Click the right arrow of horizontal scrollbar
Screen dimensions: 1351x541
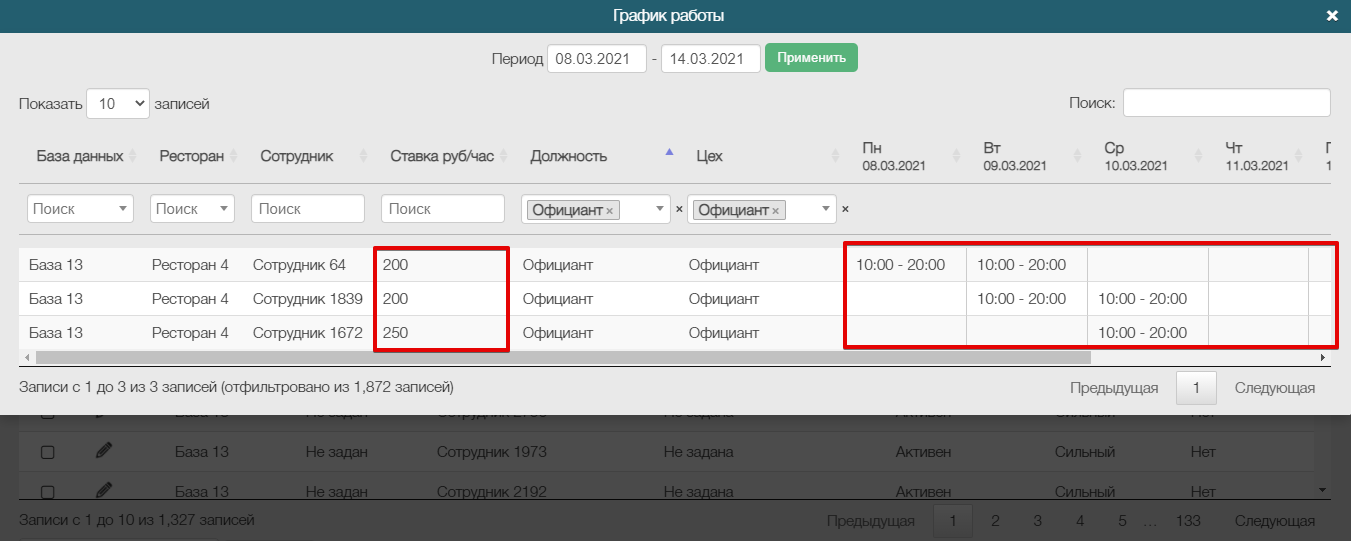tap(1323, 357)
